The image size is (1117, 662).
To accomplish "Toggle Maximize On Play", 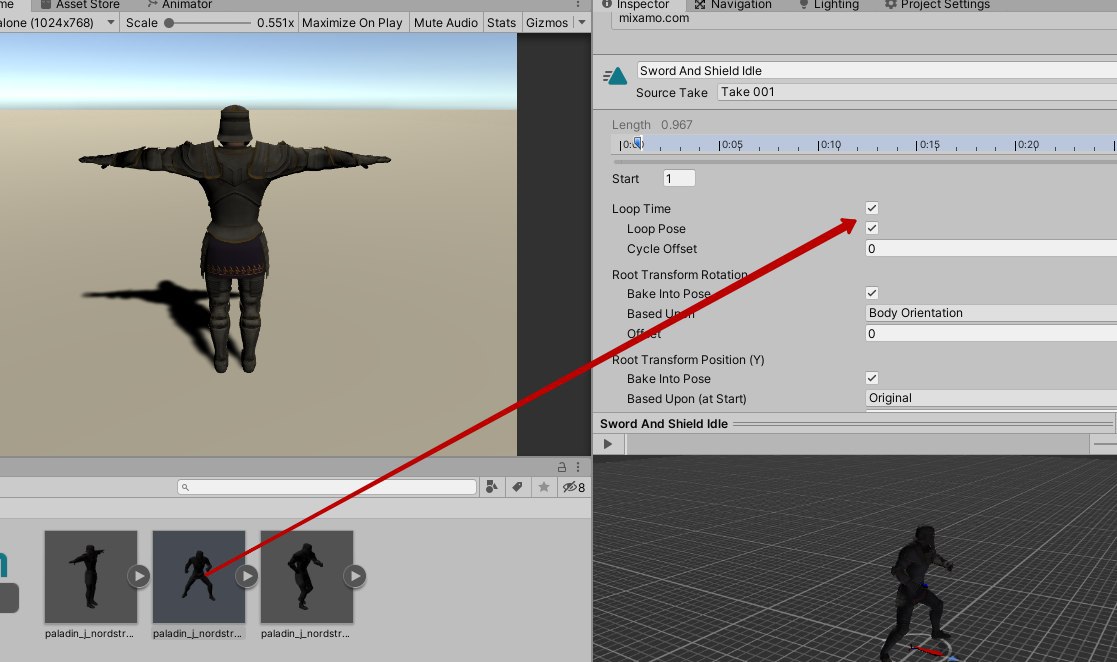I will point(352,23).
